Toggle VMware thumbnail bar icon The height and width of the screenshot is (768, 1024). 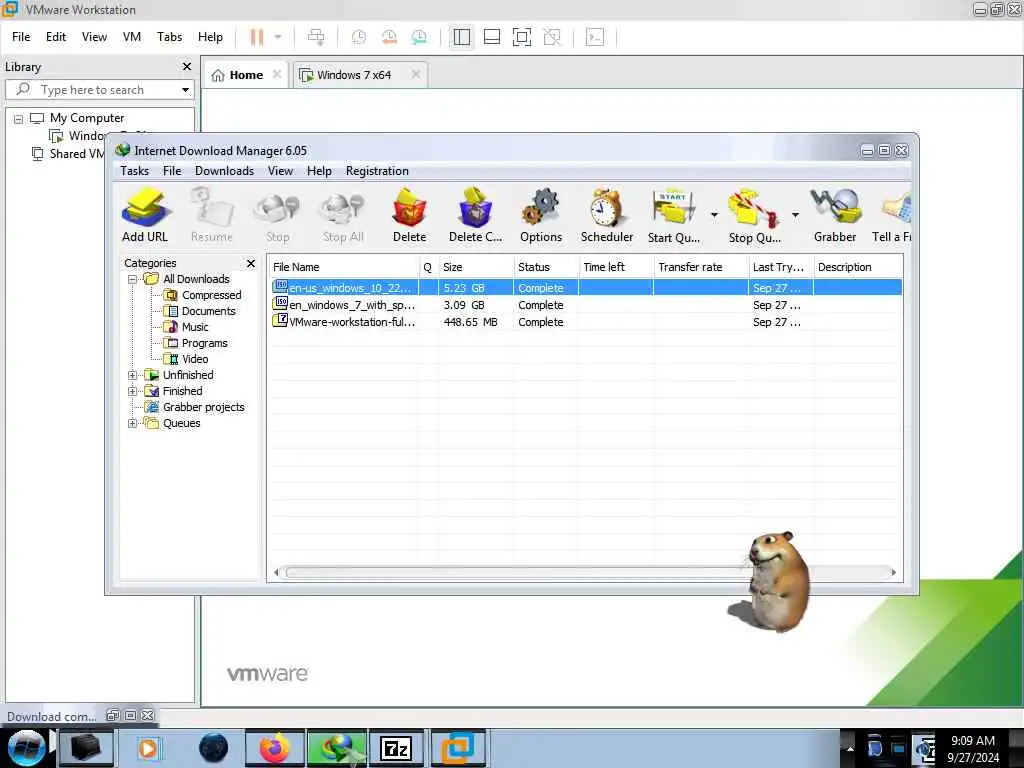[492, 37]
